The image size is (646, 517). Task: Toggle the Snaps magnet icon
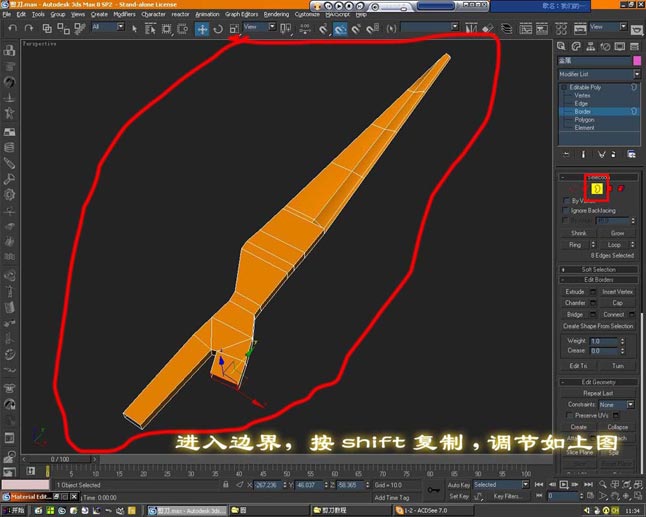[x=323, y=28]
